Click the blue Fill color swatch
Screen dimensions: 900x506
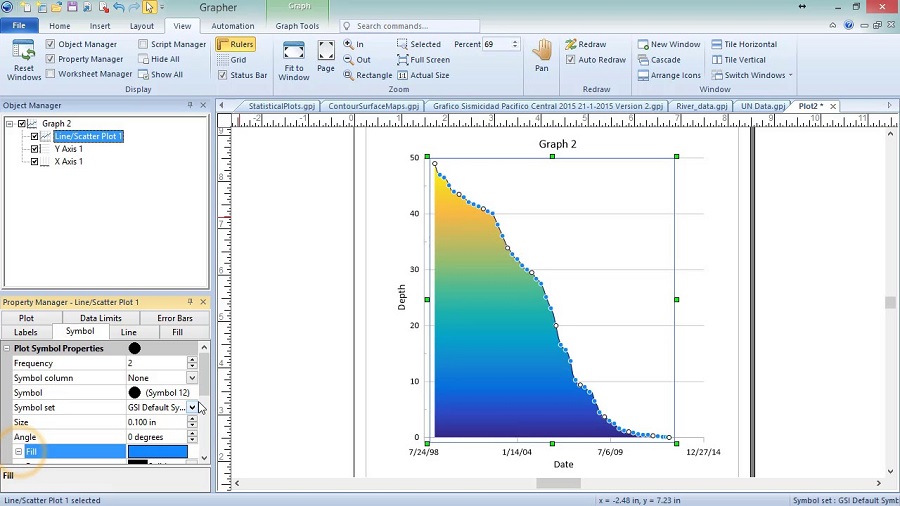pos(157,452)
